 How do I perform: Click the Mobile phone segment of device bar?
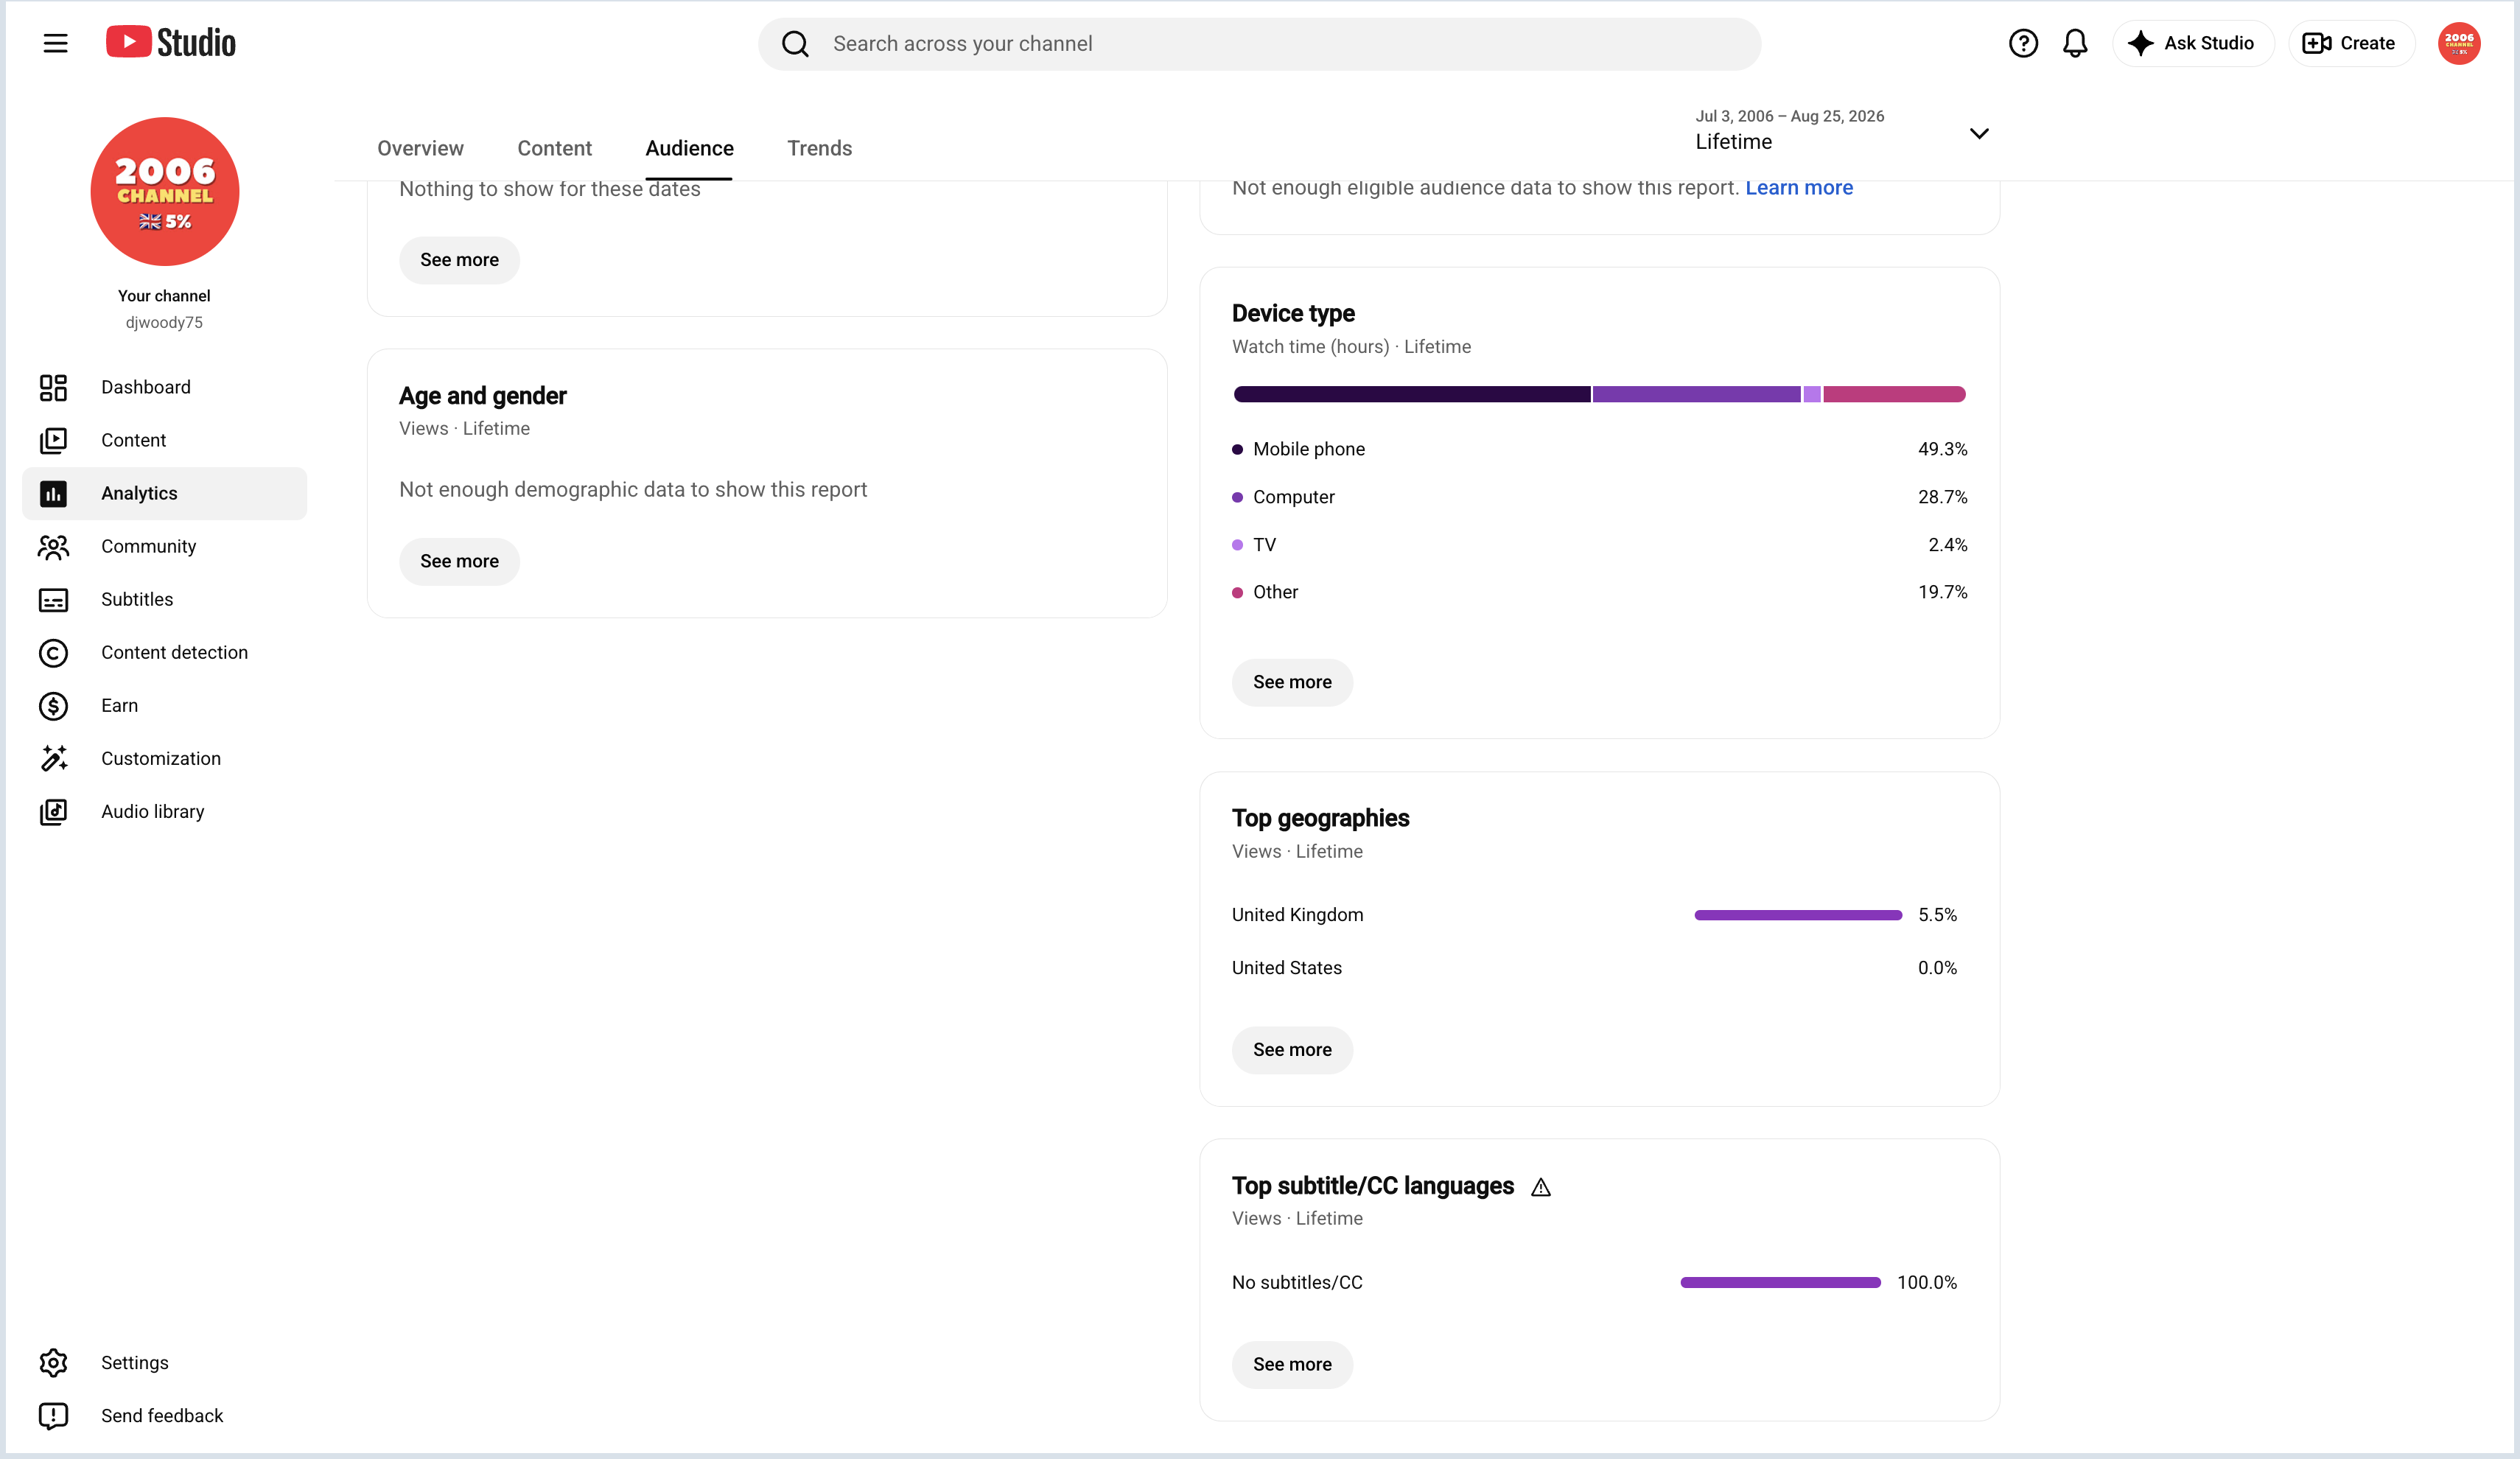1412,394
